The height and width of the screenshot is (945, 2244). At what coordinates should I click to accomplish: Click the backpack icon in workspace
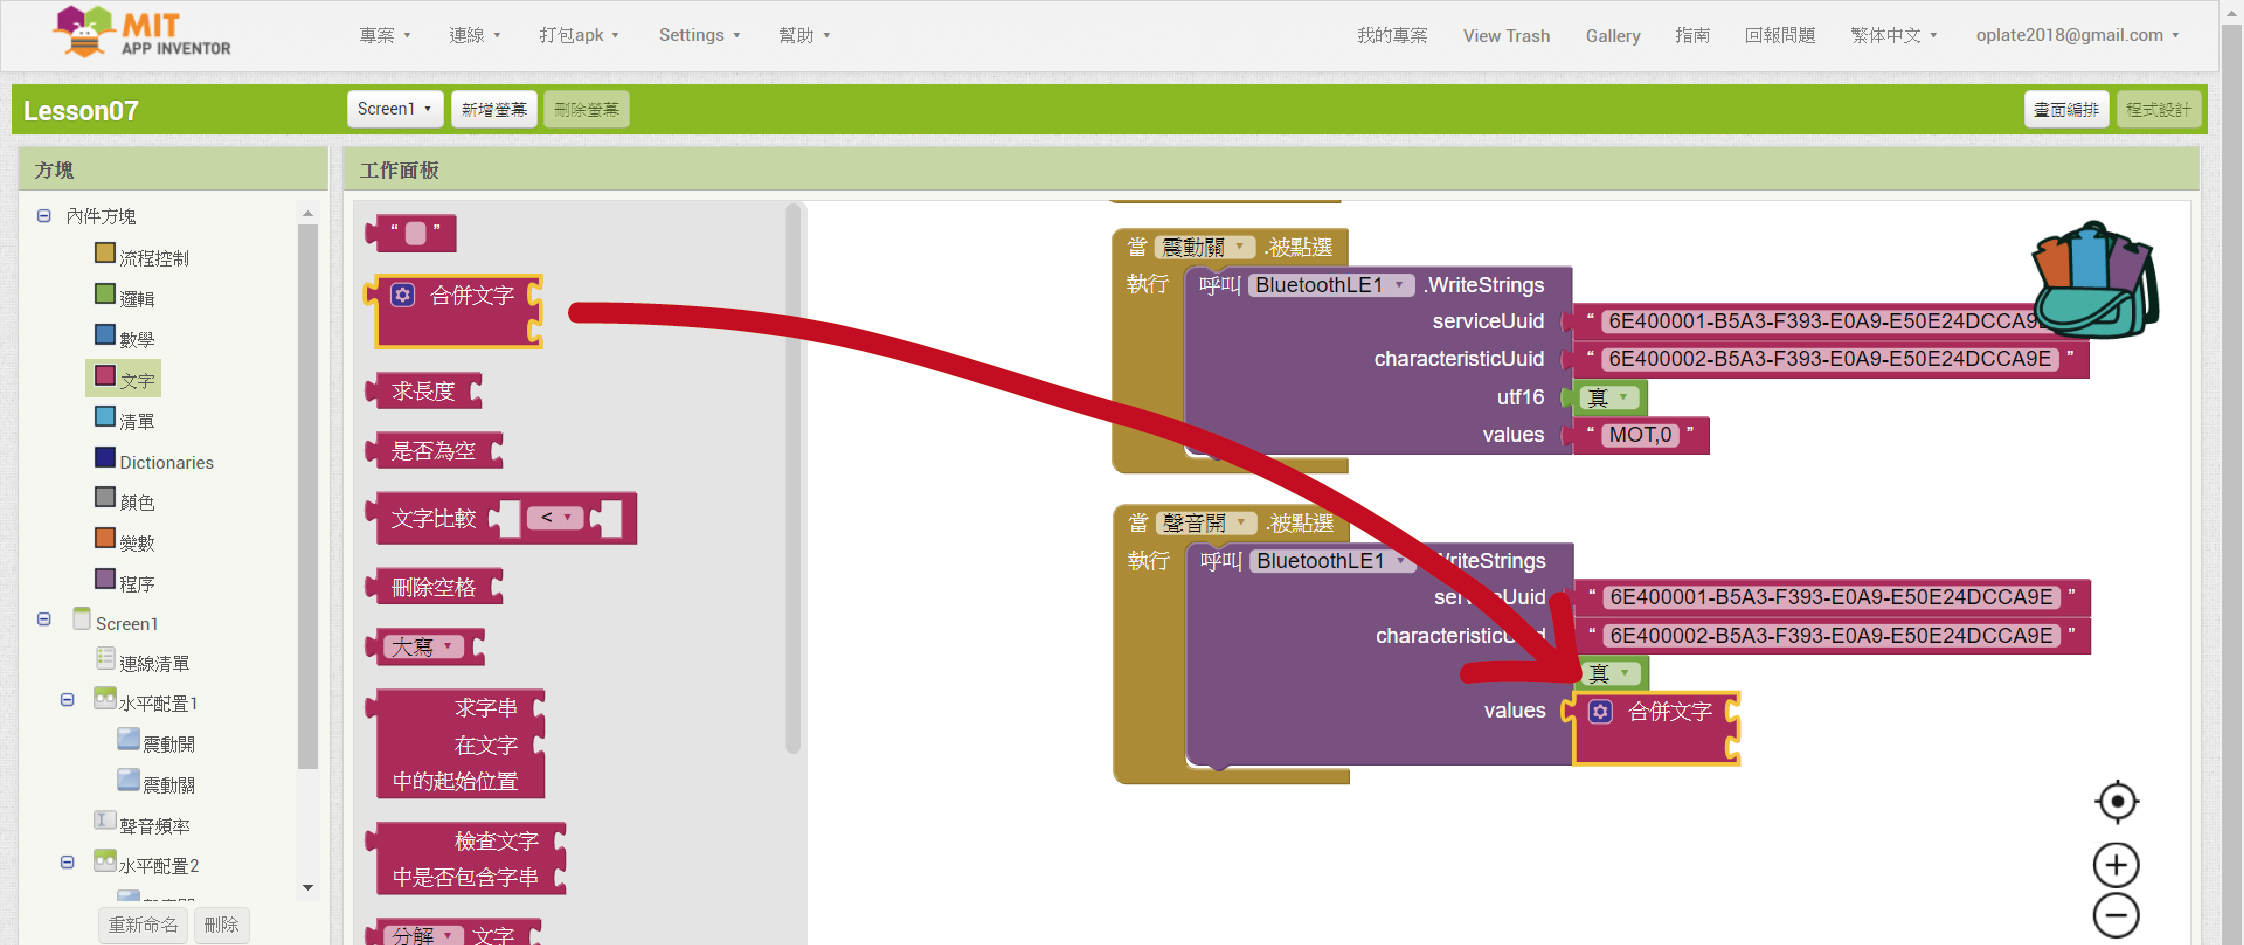tap(2094, 282)
